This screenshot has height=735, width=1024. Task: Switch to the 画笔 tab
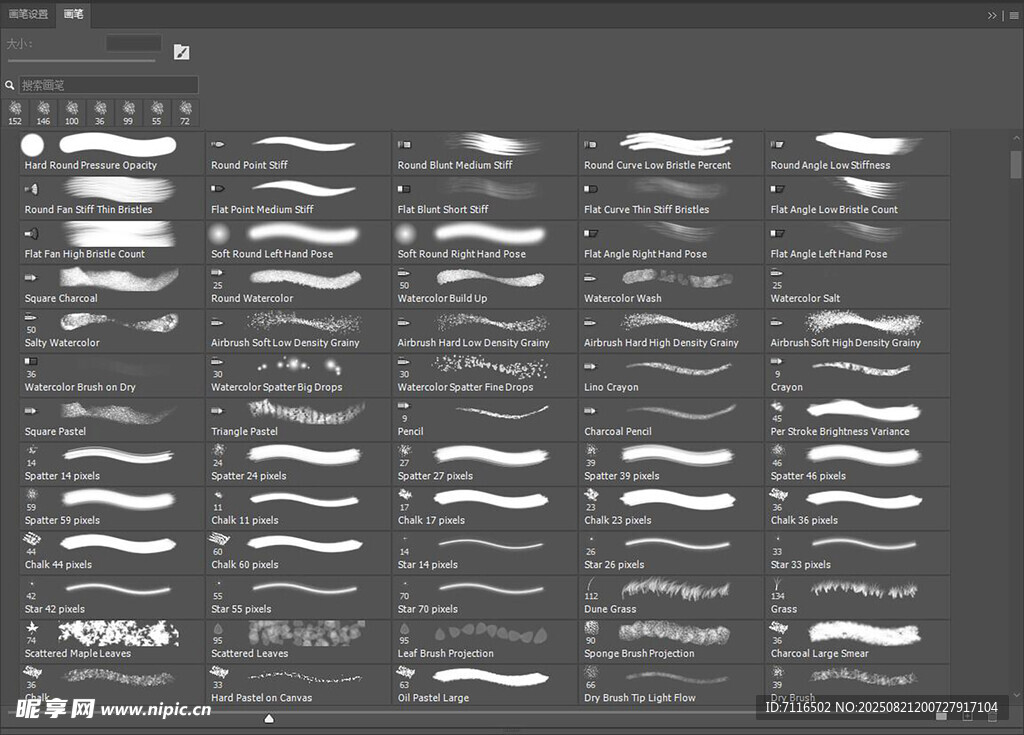(73, 15)
